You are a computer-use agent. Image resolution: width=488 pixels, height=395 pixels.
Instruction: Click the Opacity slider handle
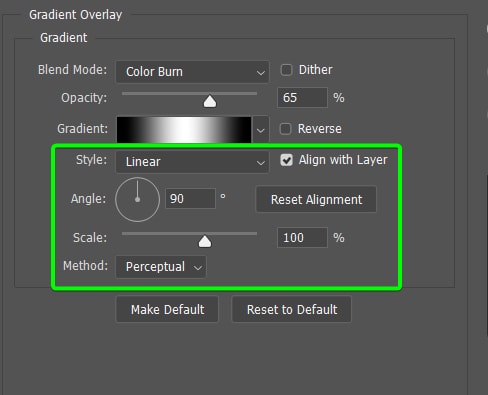coord(210,101)
